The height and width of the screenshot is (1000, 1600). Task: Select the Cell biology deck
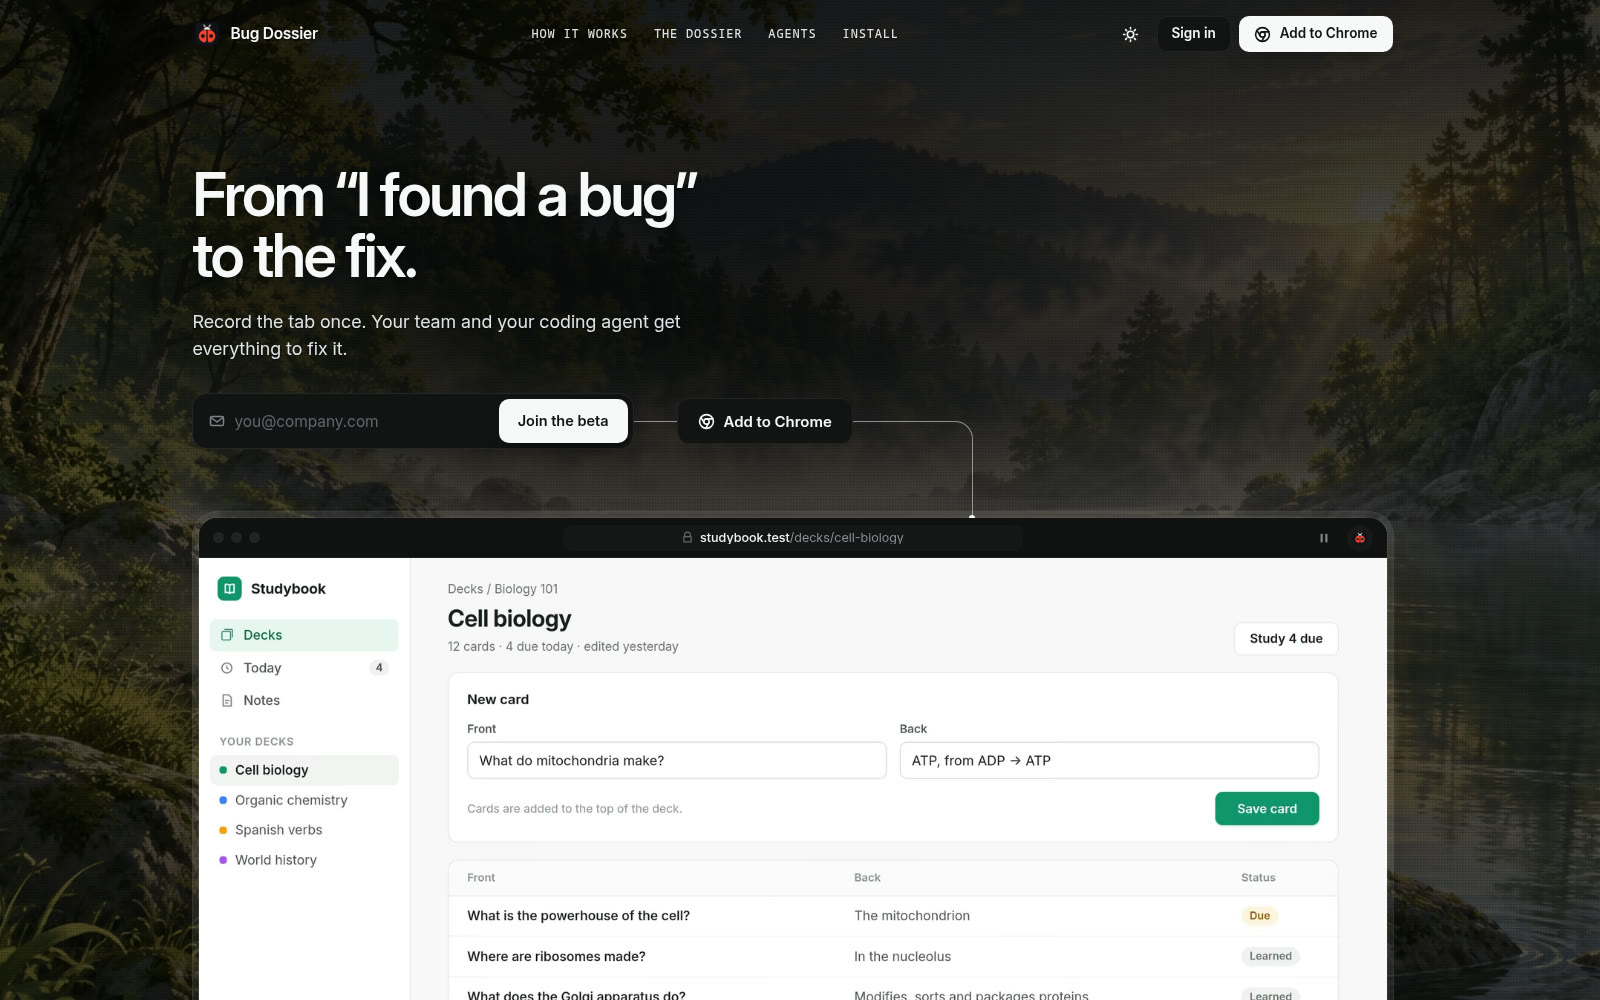click(304, 770)
